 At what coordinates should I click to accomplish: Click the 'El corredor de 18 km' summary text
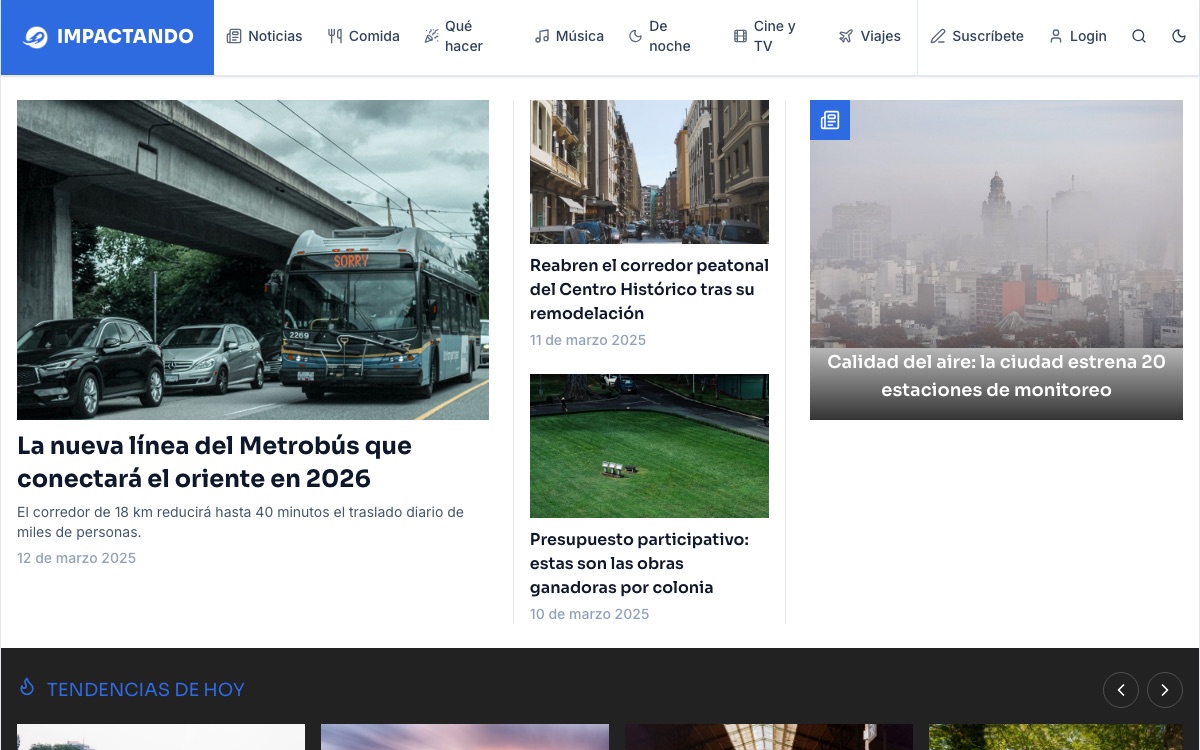[x=240, y=522]
